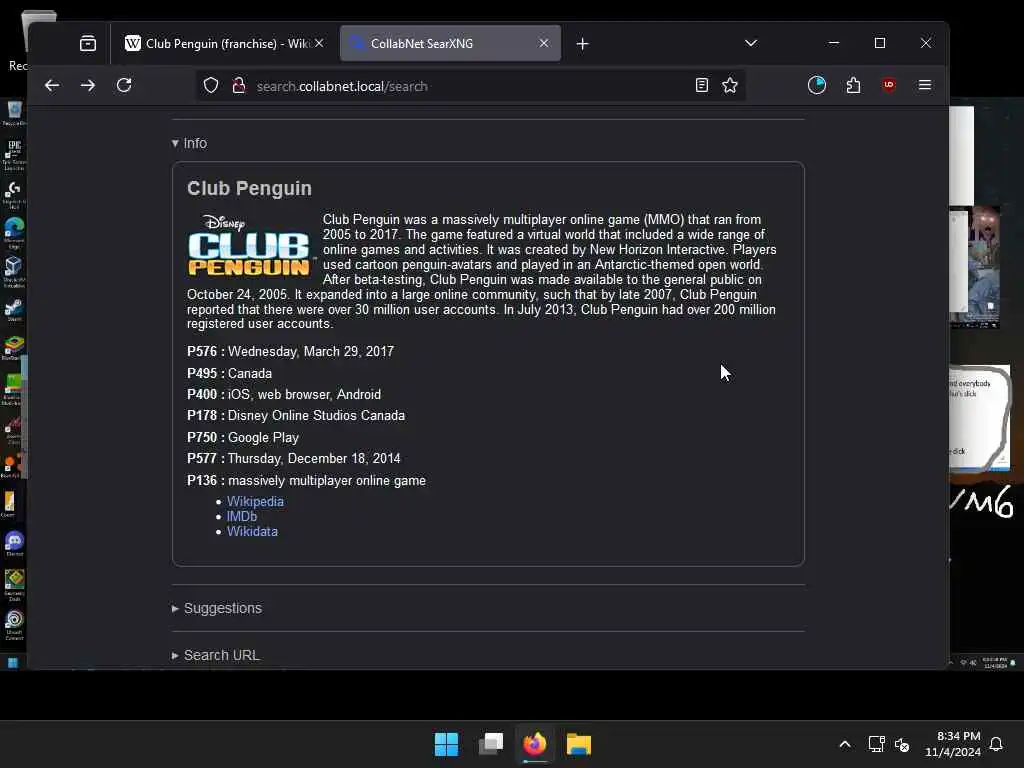This screenshot has height=768, width=1024.
Task: Expand the Suggestions section
Action: point(217,608)
